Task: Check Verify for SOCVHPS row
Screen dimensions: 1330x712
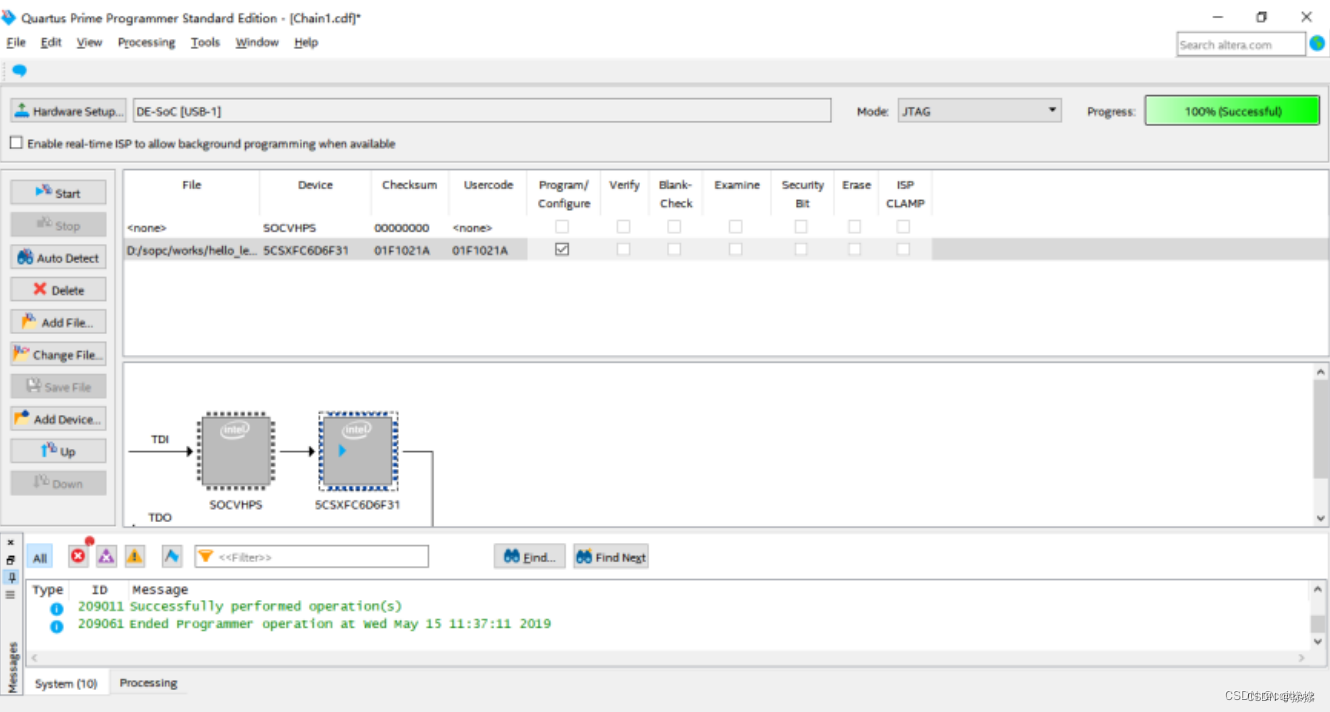Action: [x=623, y=227]
